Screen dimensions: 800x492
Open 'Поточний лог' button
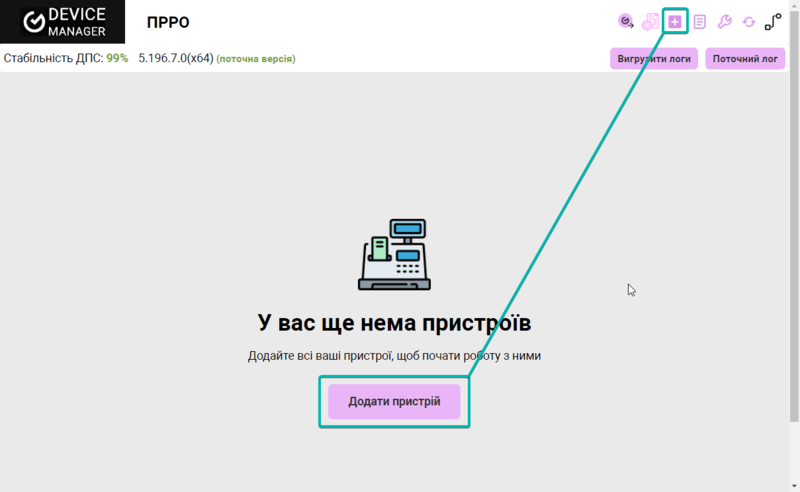[745, 58]
